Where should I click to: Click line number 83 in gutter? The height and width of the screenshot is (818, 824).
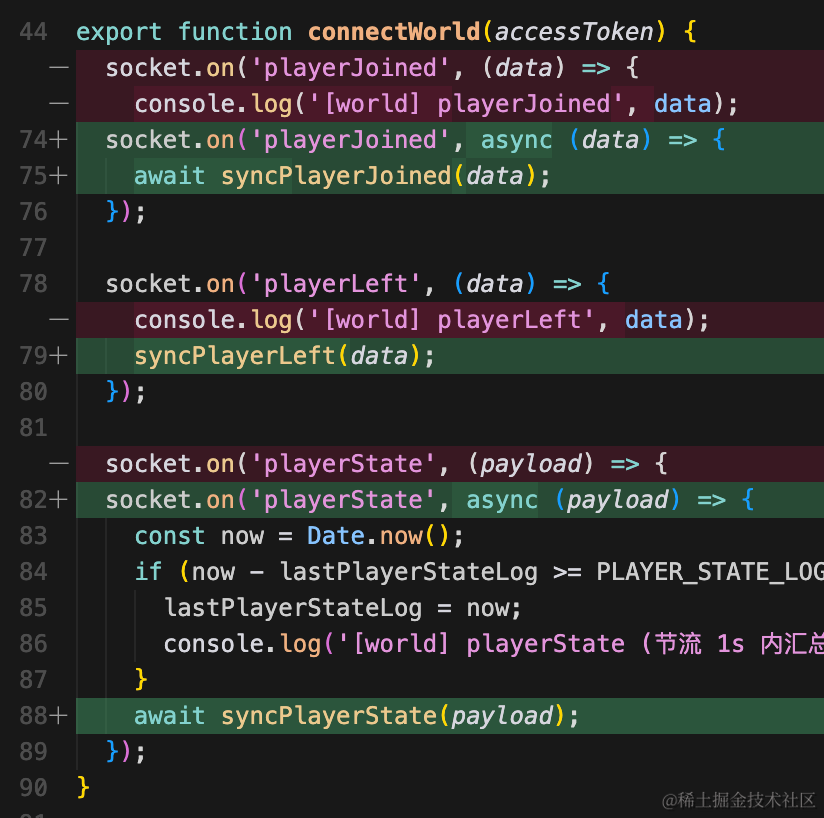pyautogui.click(x=34, y=536)
